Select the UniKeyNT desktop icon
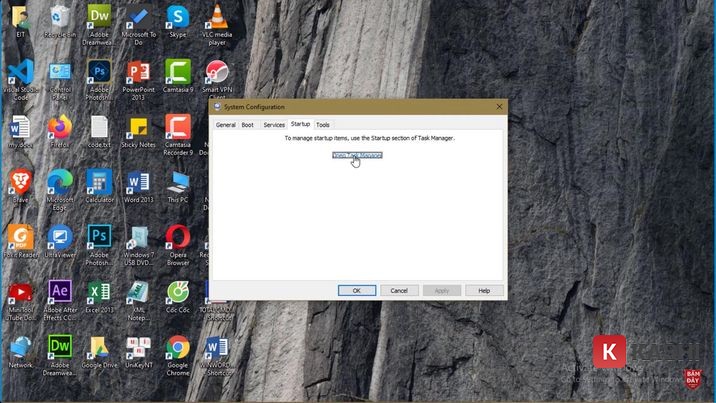 click(x=138, y=351)
